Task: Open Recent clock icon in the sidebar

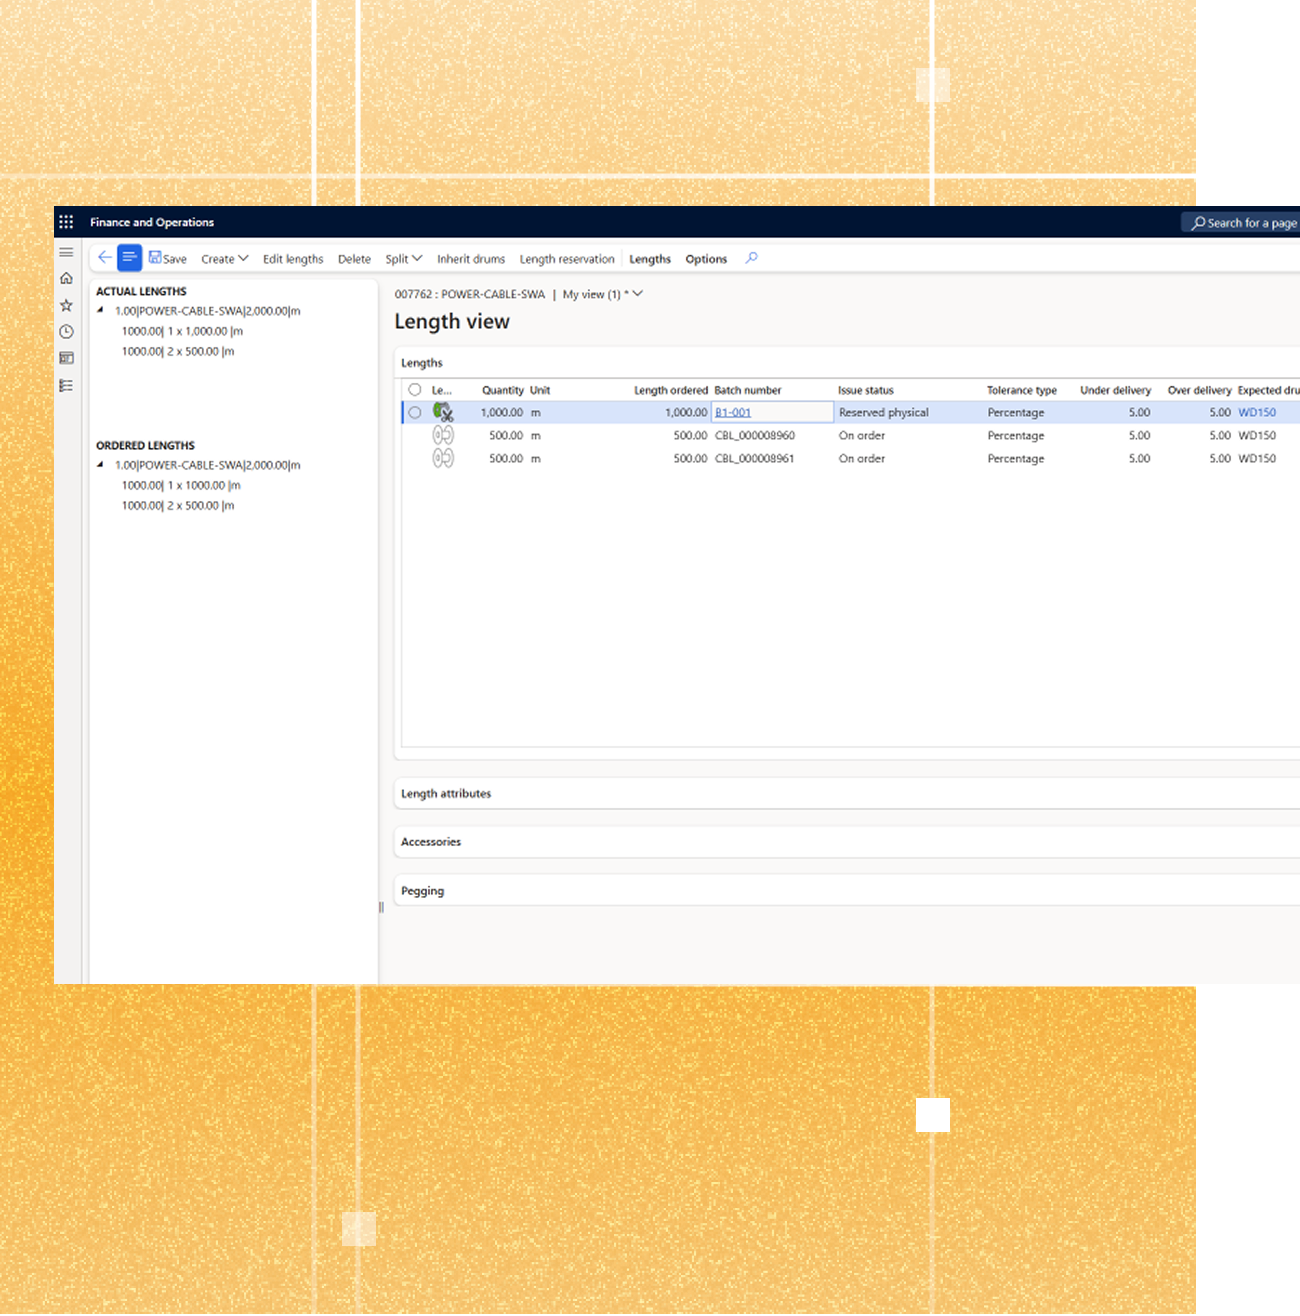Action: click(x=66, y=332)
